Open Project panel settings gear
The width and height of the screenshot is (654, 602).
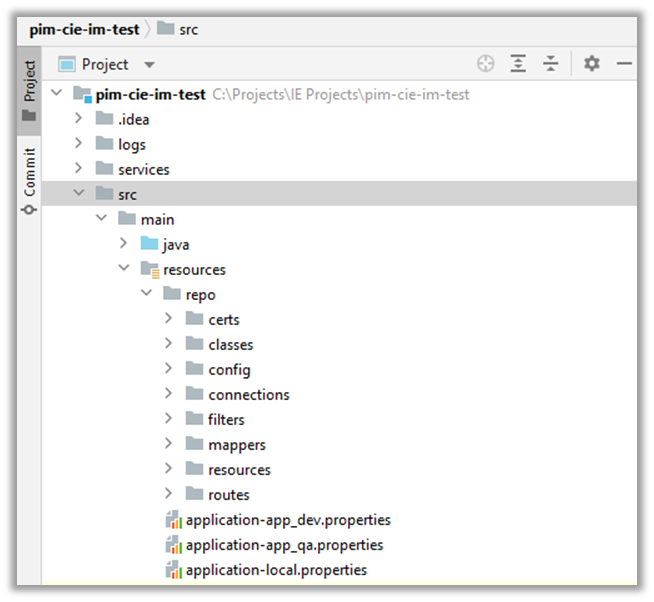coord(592,64)
